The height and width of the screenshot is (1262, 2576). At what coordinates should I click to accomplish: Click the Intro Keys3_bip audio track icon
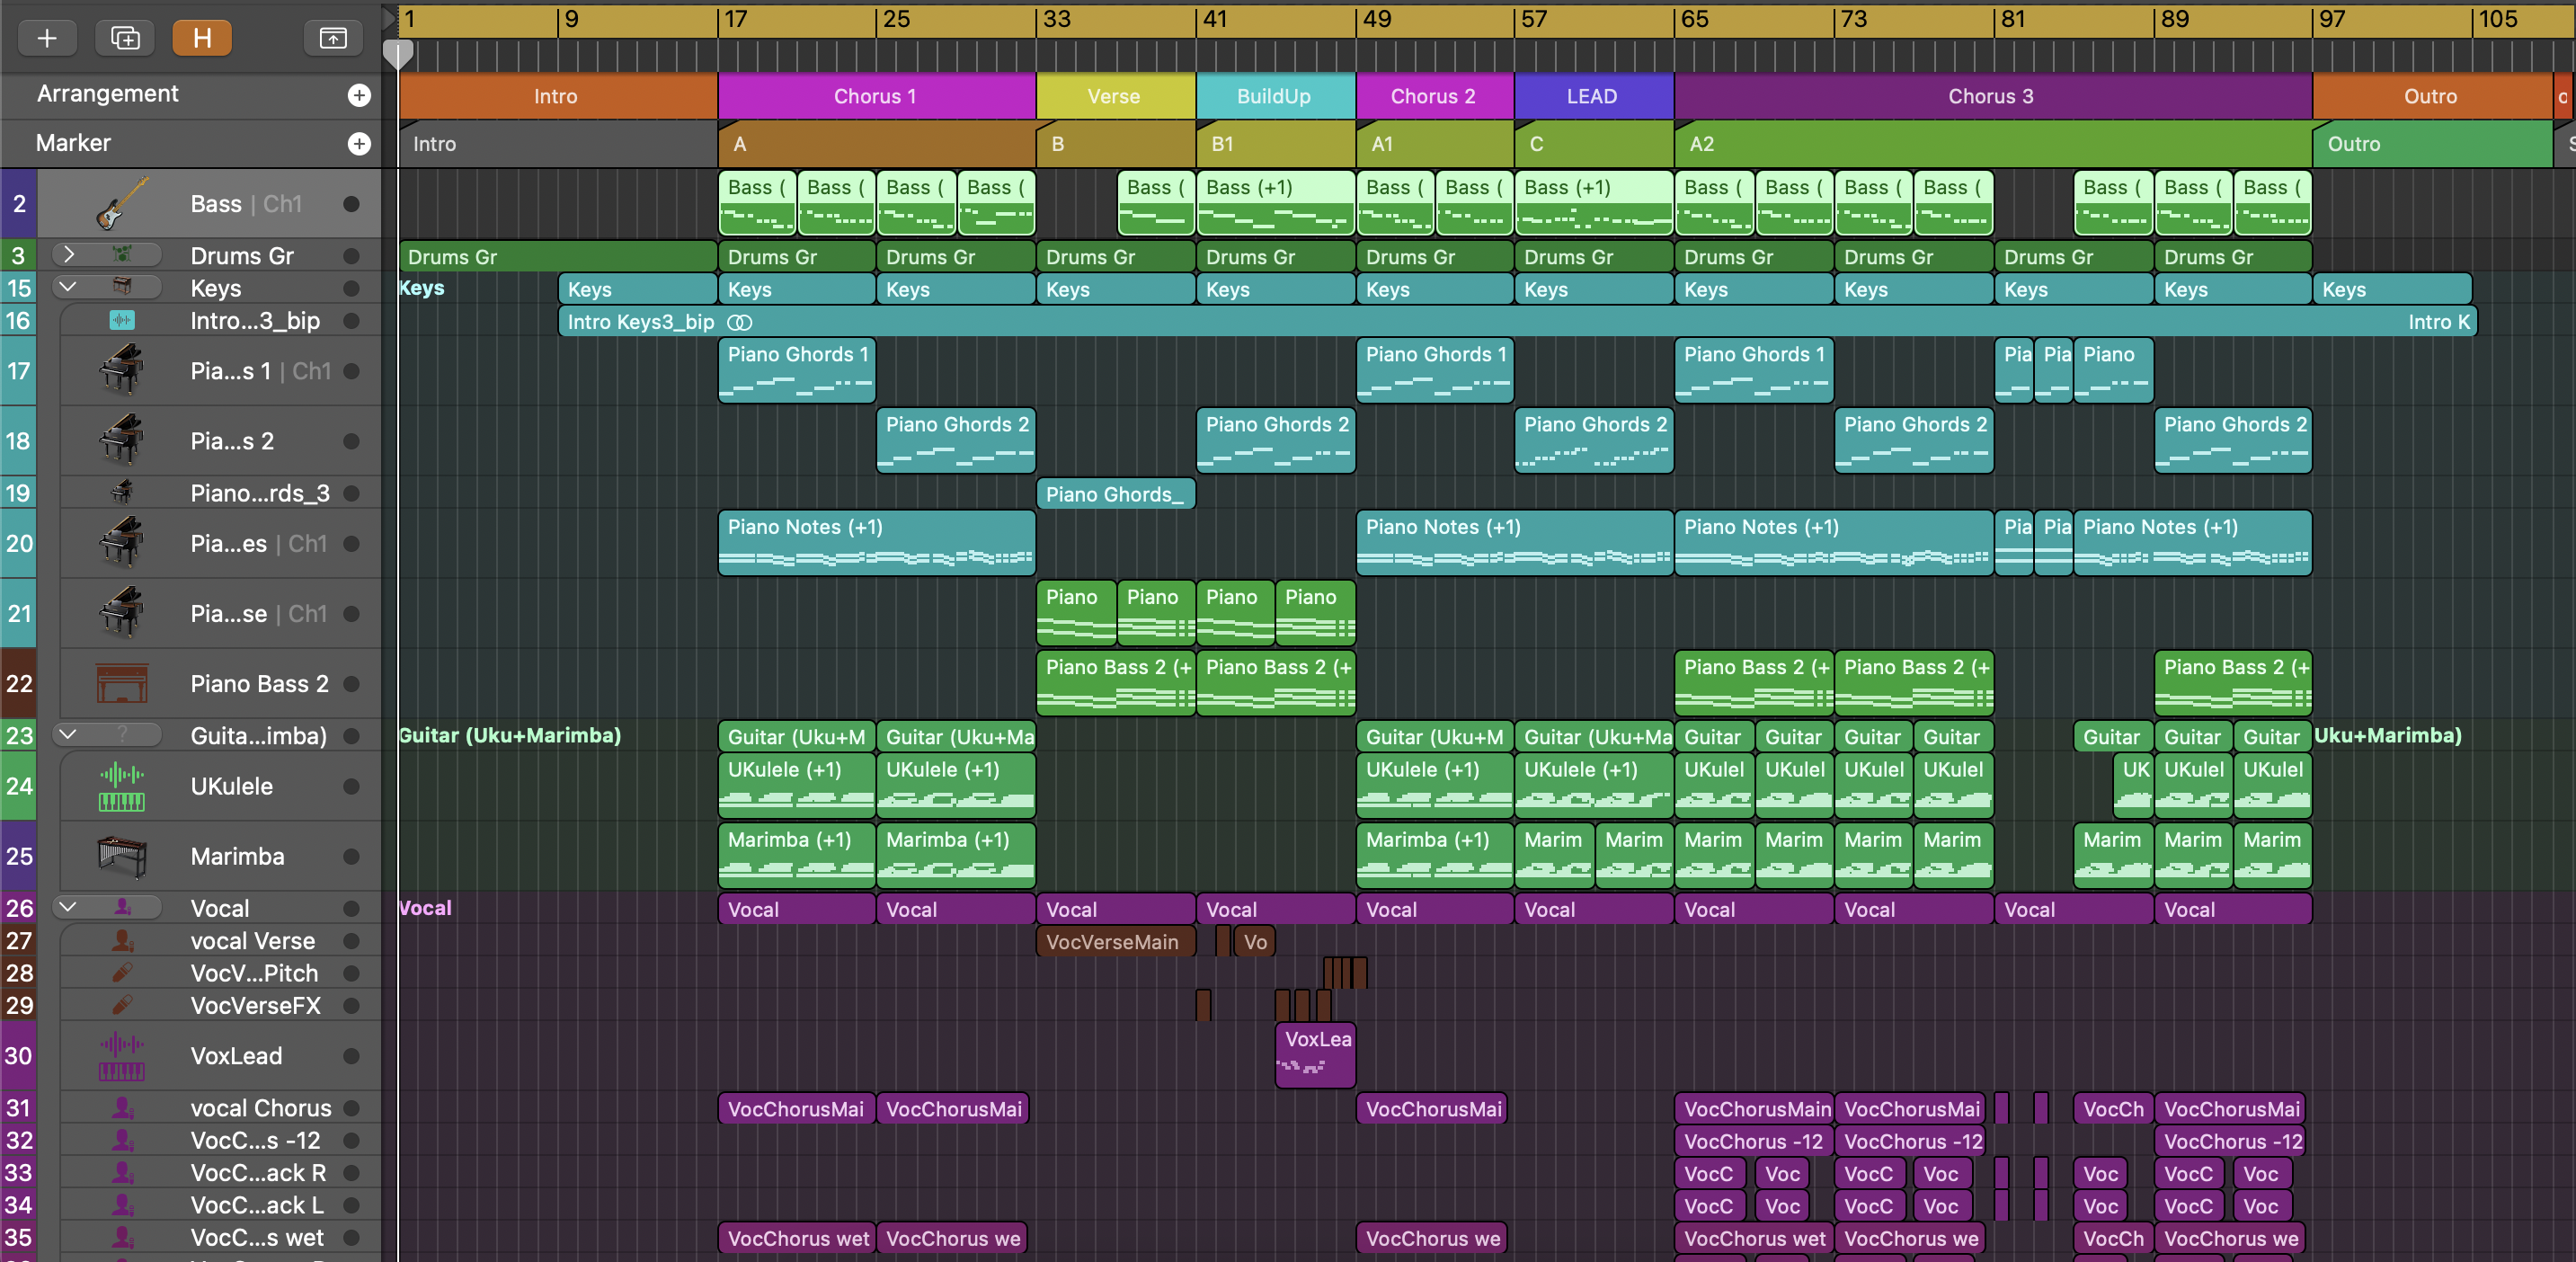[x=122, y=321]
